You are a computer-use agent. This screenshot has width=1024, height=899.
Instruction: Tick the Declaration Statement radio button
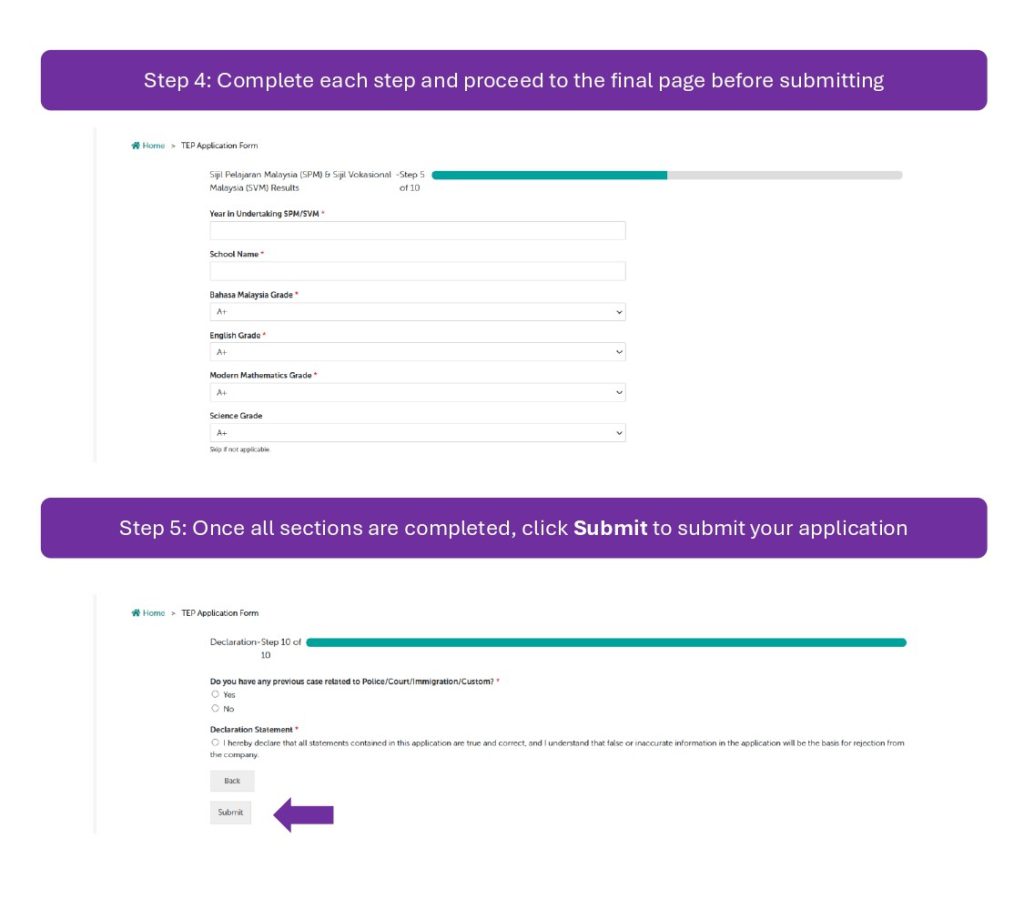coord(215,743)
